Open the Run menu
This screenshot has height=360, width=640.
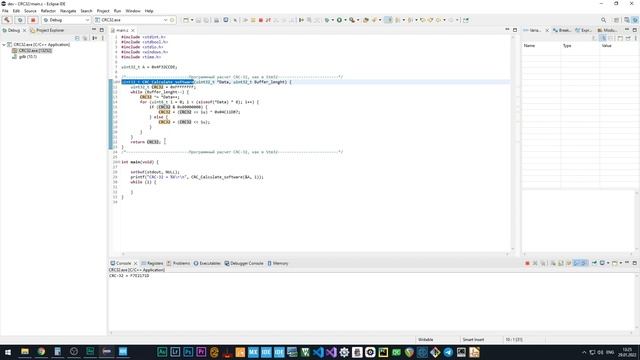pos(117,11)
